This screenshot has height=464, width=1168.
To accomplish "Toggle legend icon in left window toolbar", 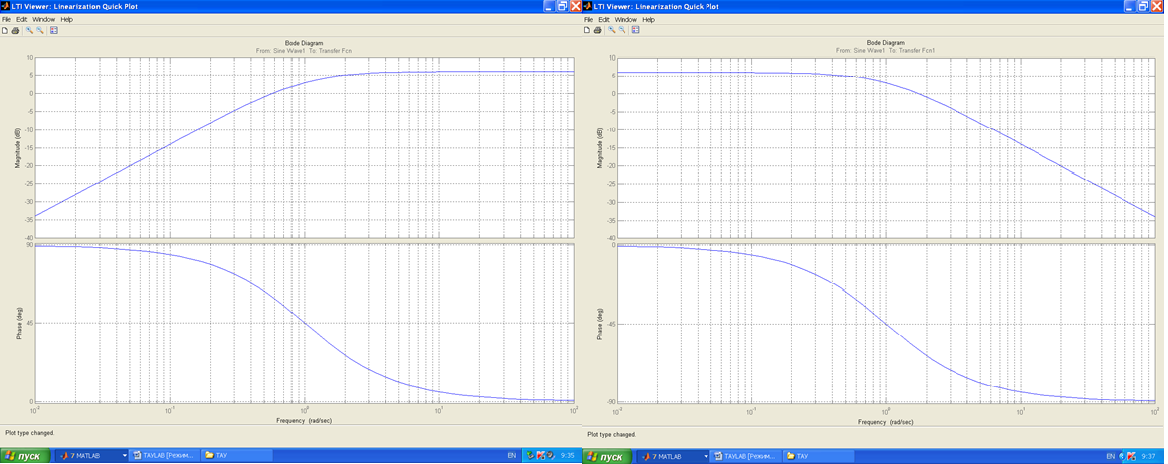I will click(54, 30).
